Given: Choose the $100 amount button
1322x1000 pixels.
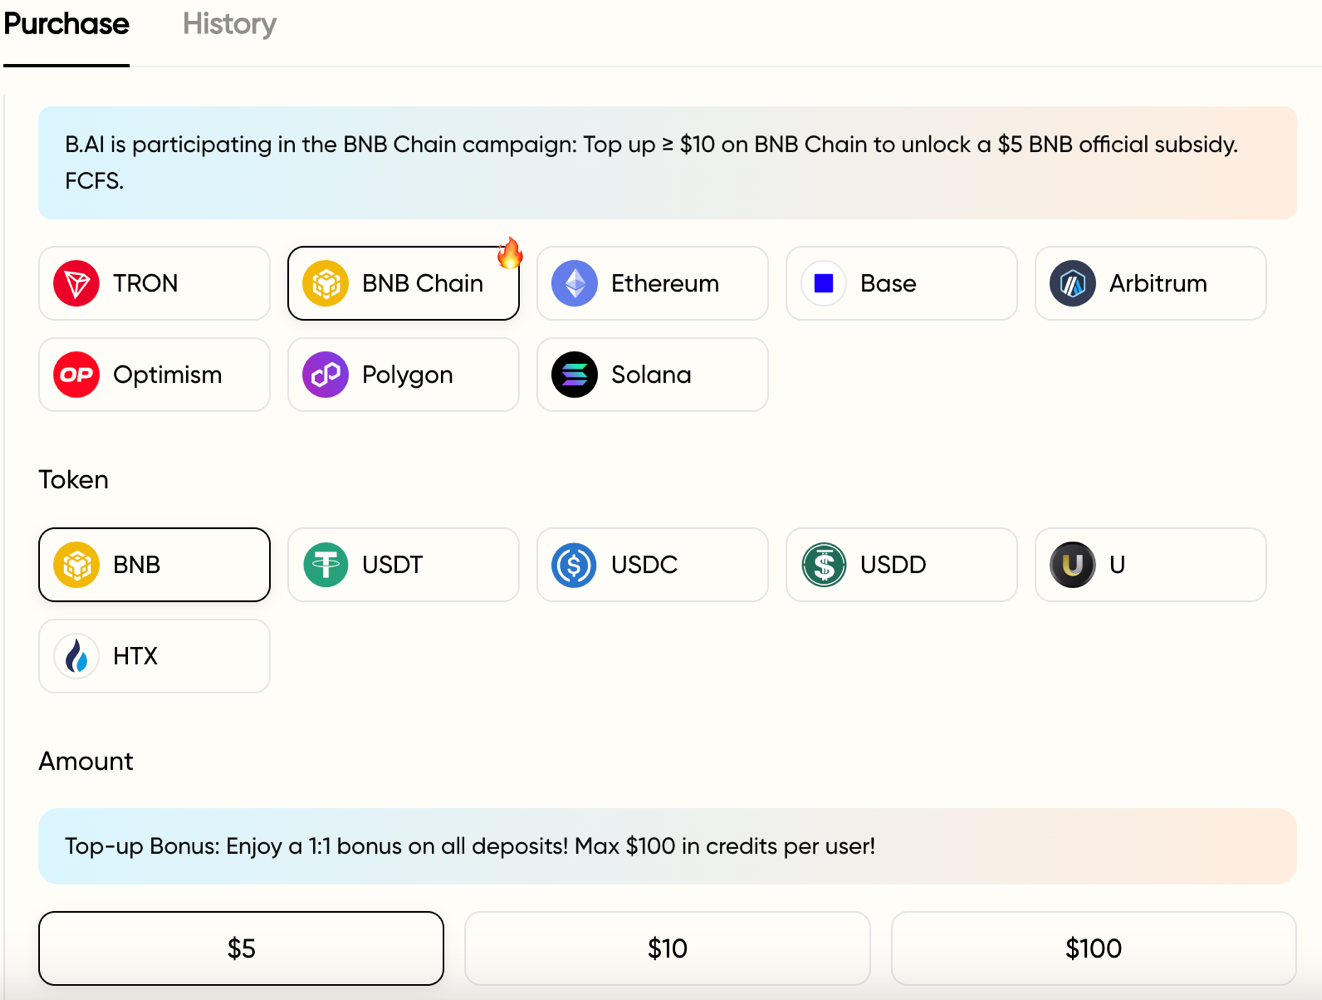Looking at the screenshot, I should click(1093, 948).
